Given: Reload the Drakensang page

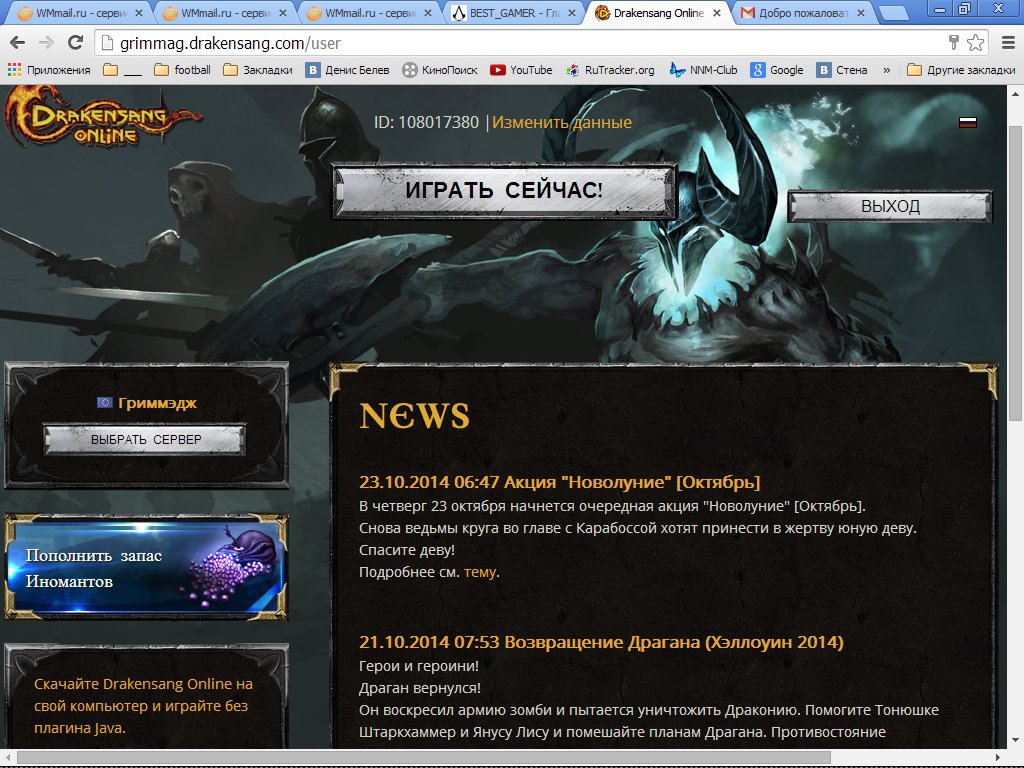Looking at the screenshot, I should [x=75, y=43].
